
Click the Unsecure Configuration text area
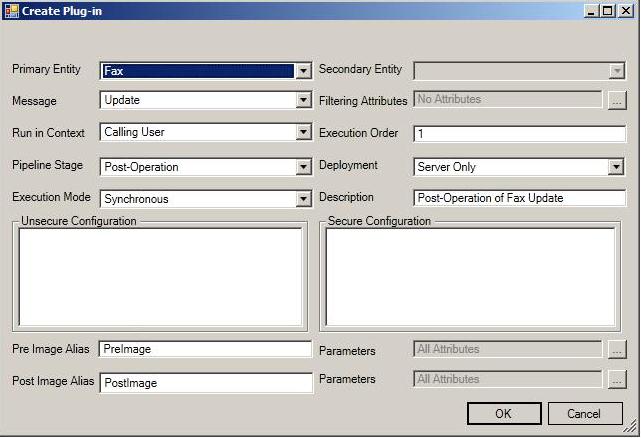click(160, 277)
